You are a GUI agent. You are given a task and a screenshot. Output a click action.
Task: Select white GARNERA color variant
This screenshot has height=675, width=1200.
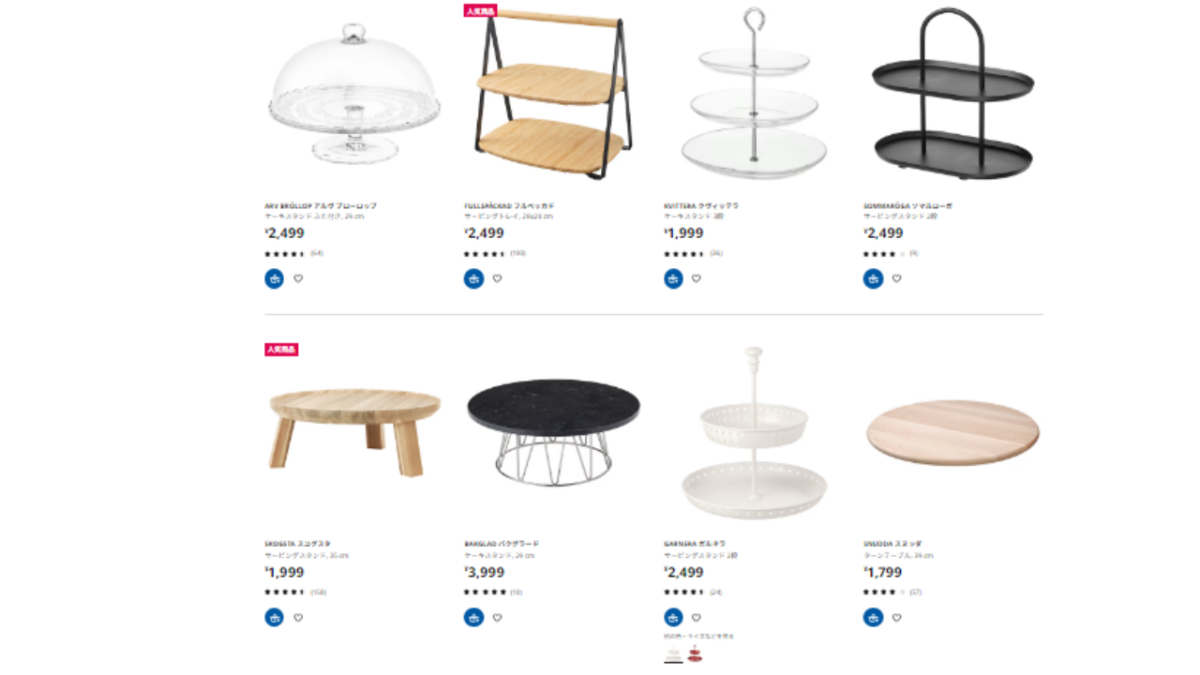673,656
